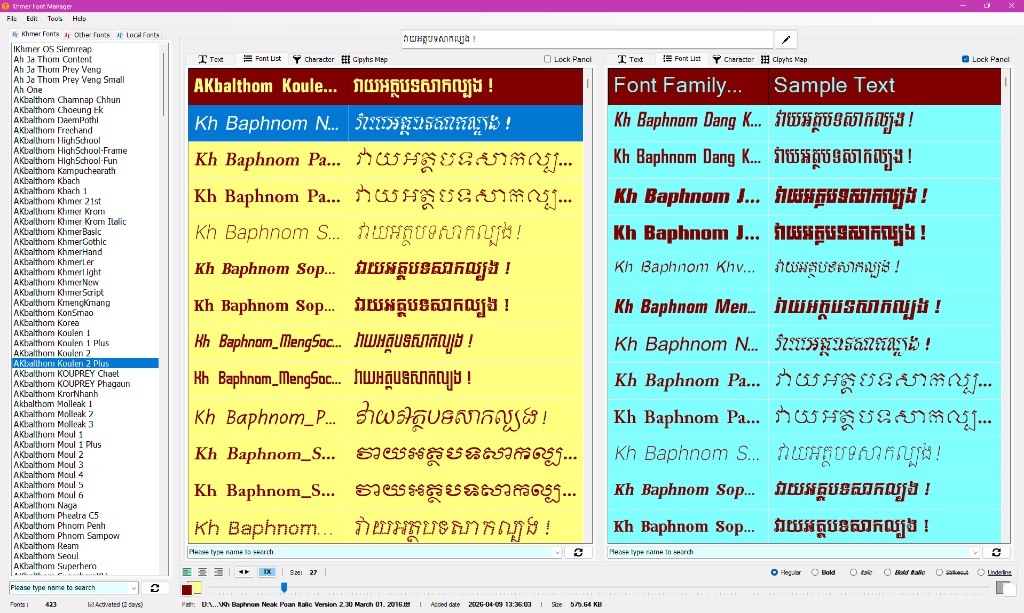
Task: Open the Font List tab in right preview panel
Action: point(681,59)
